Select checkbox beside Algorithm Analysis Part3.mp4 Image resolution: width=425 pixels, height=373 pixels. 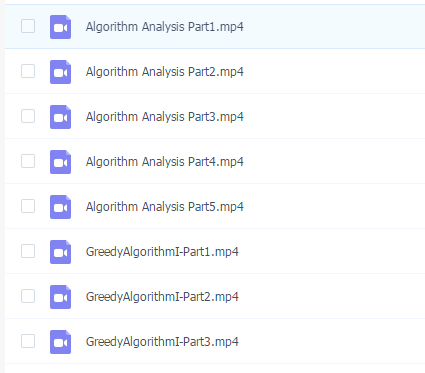pos(28,116)
